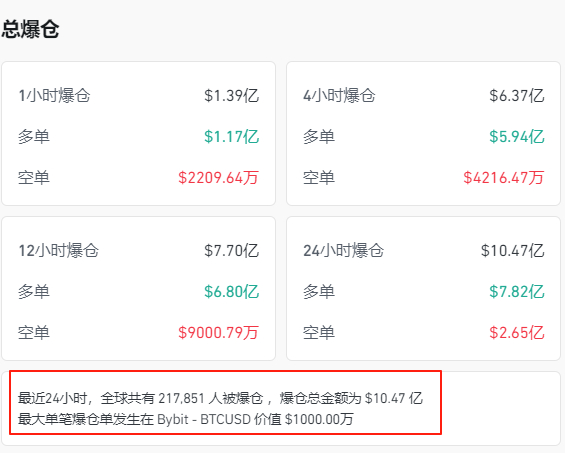Click 24-hour long value $7.82亿
The image size is (565, 453).
(516, 292)
